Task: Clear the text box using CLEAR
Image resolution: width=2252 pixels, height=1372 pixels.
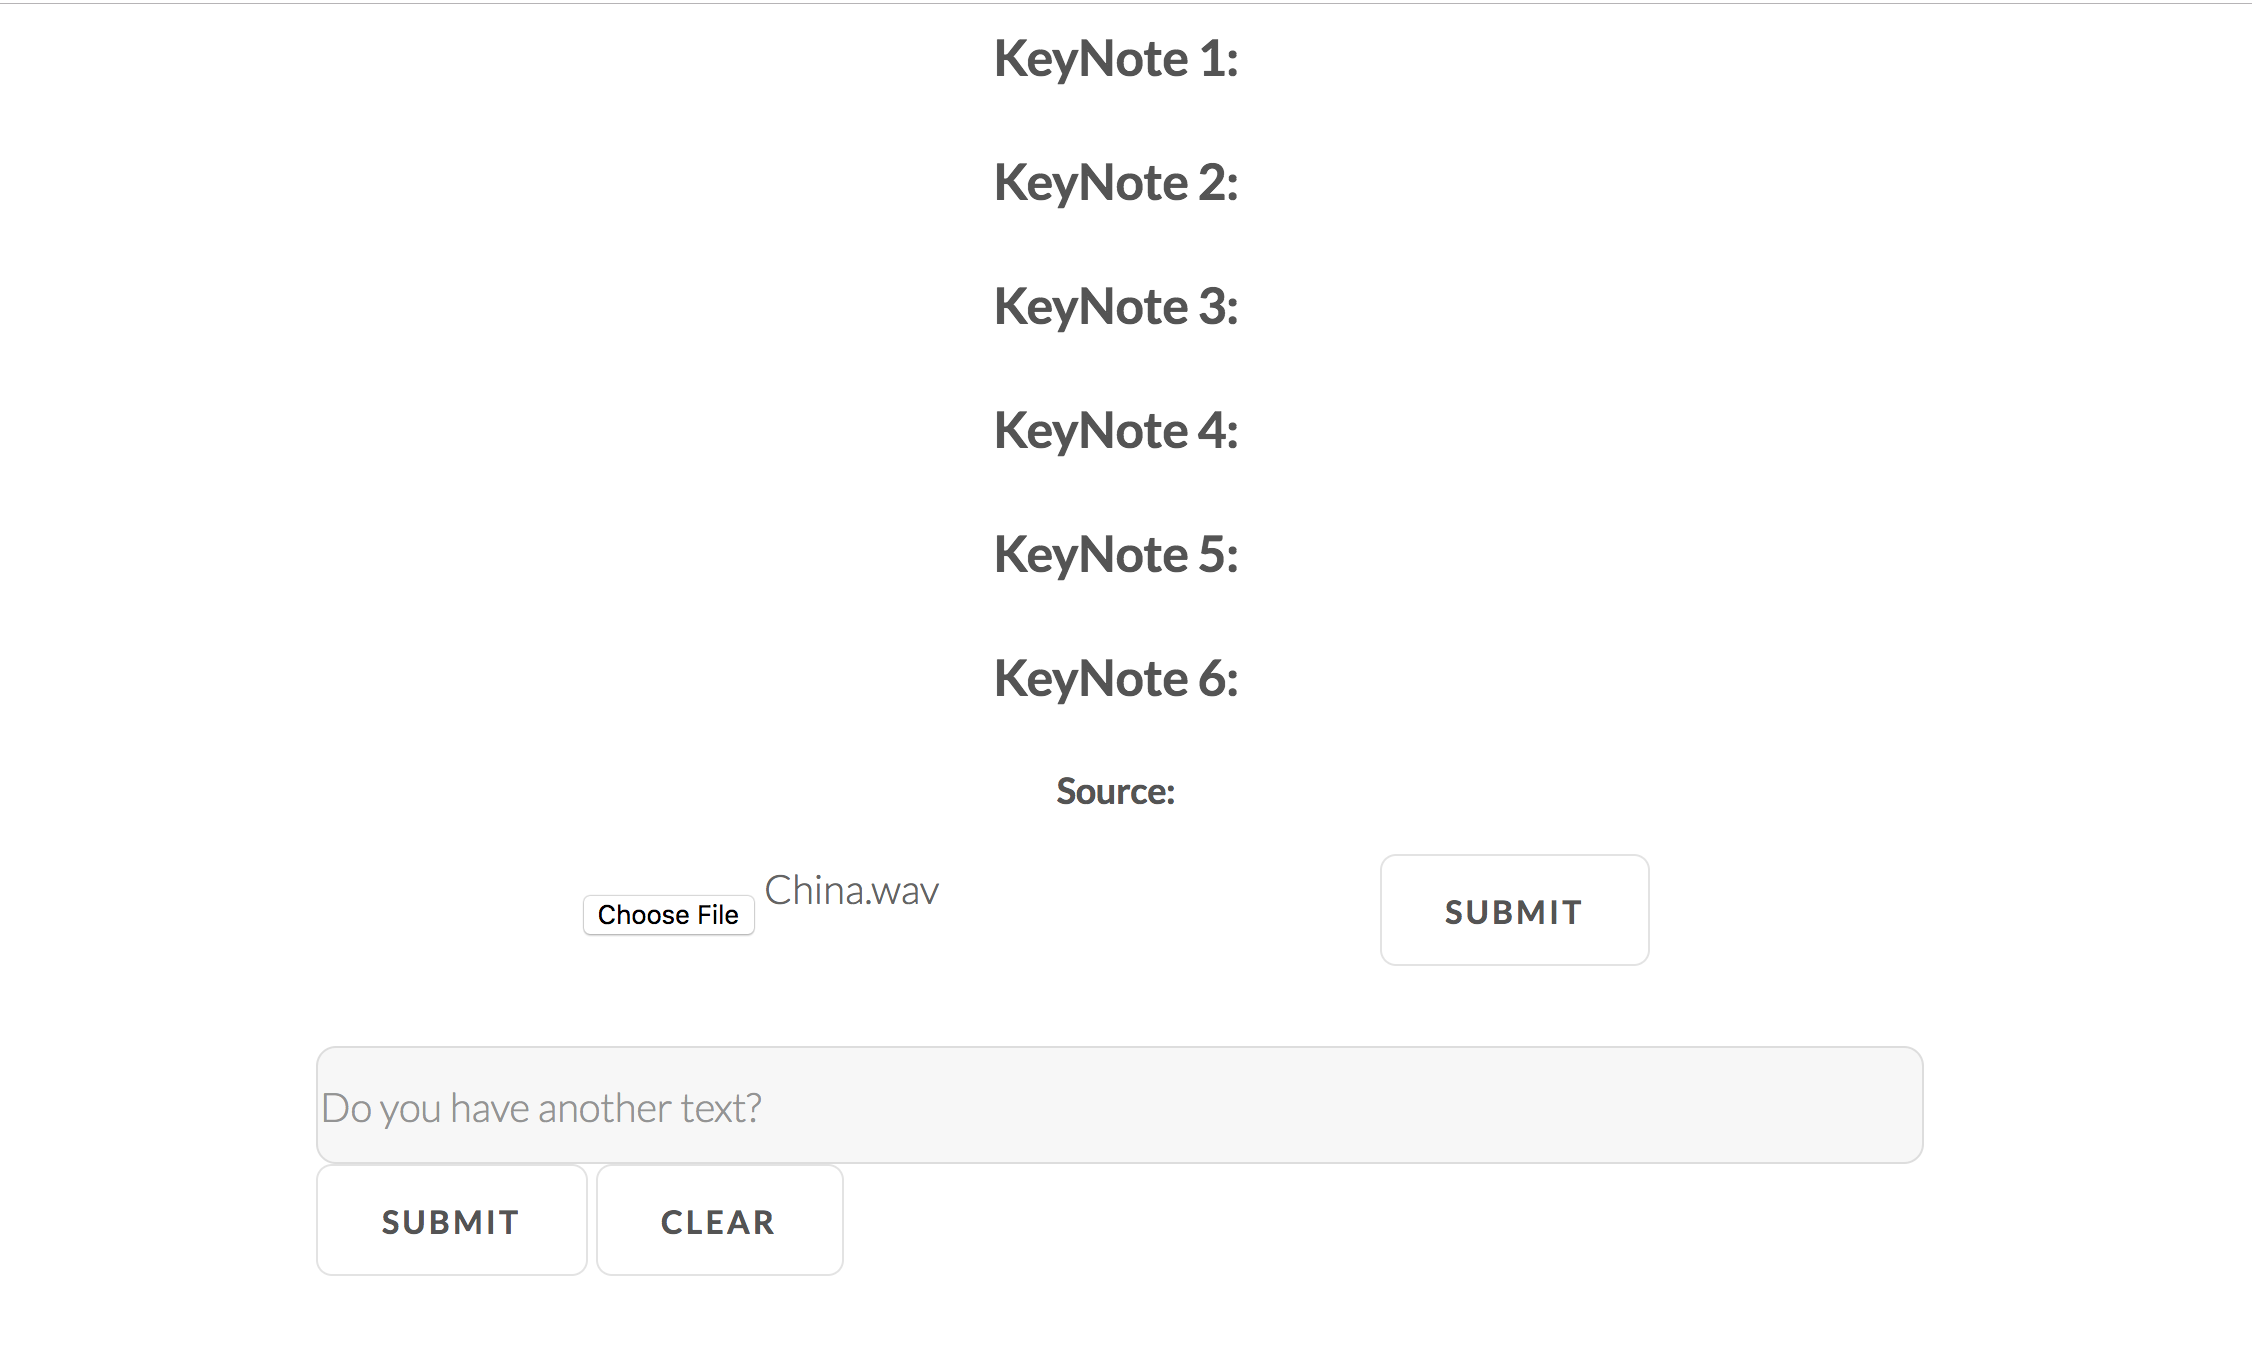Action: (719, 1220)
